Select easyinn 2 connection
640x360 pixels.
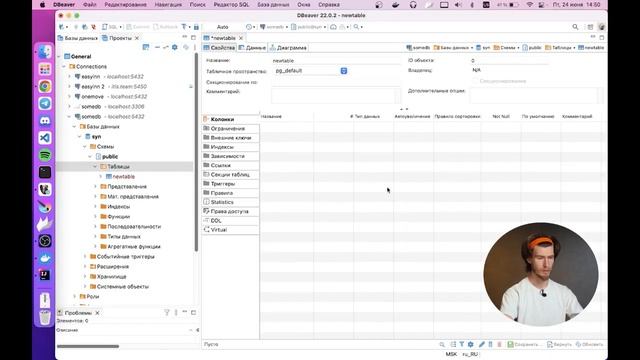[111, 87]
